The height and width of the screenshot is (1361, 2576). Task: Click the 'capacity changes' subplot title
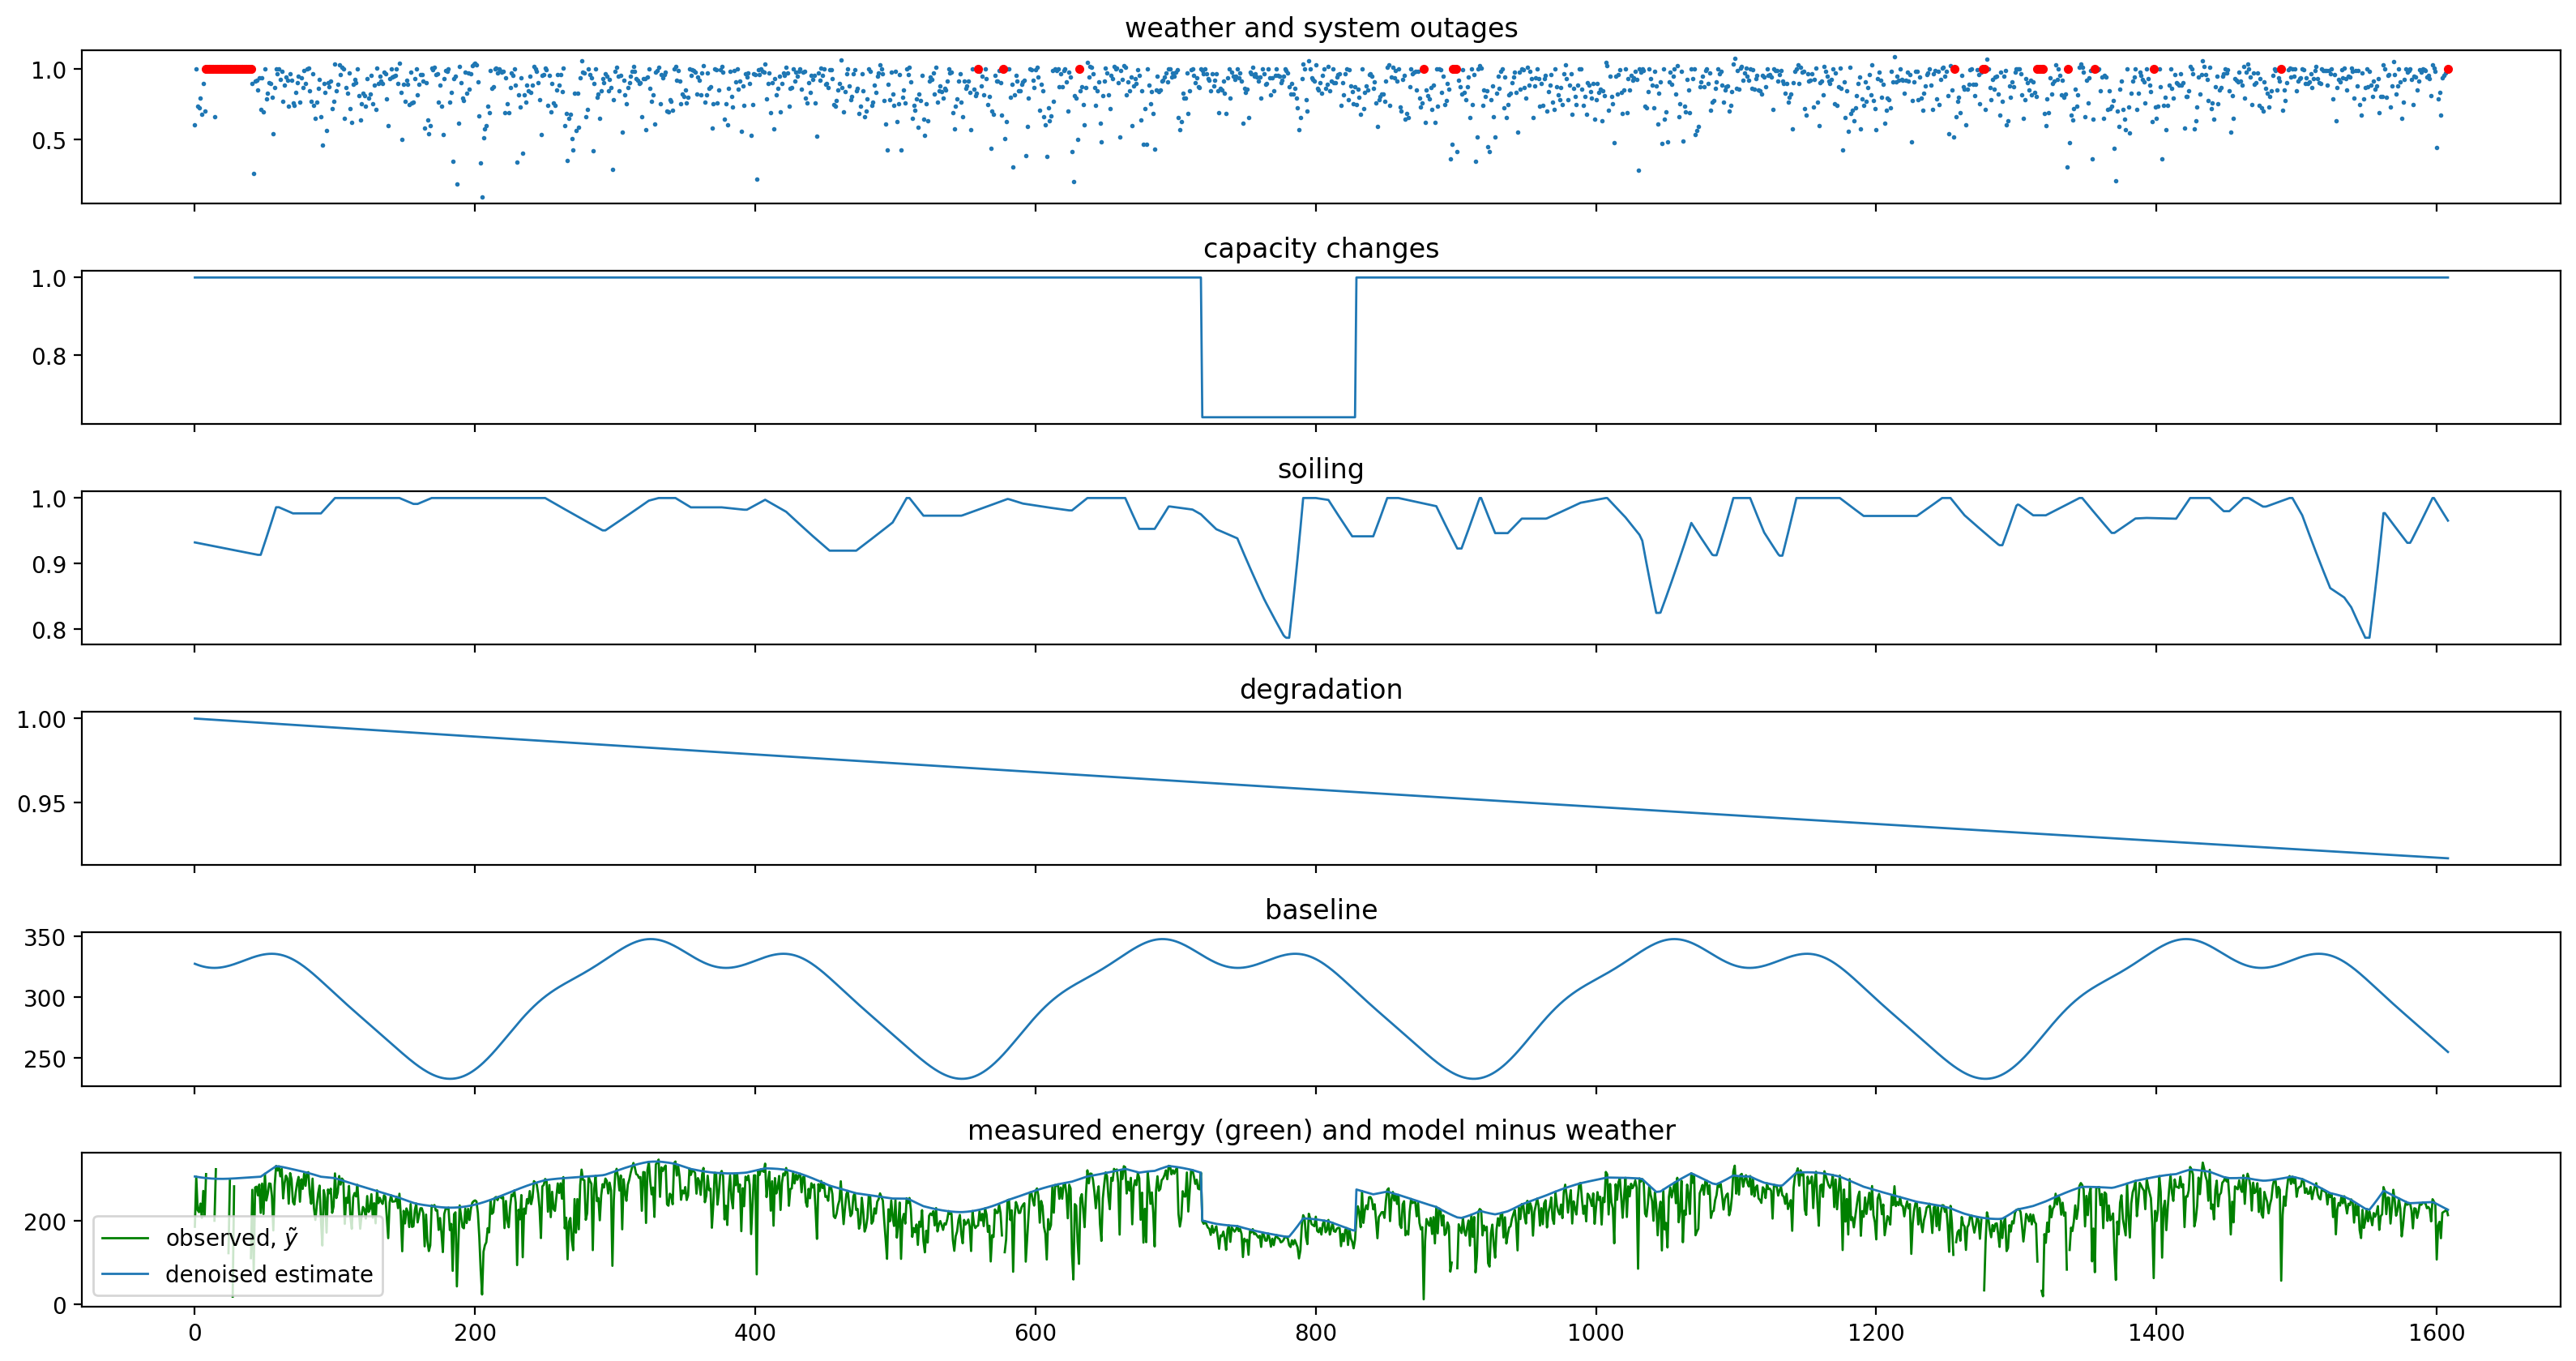1320,248
